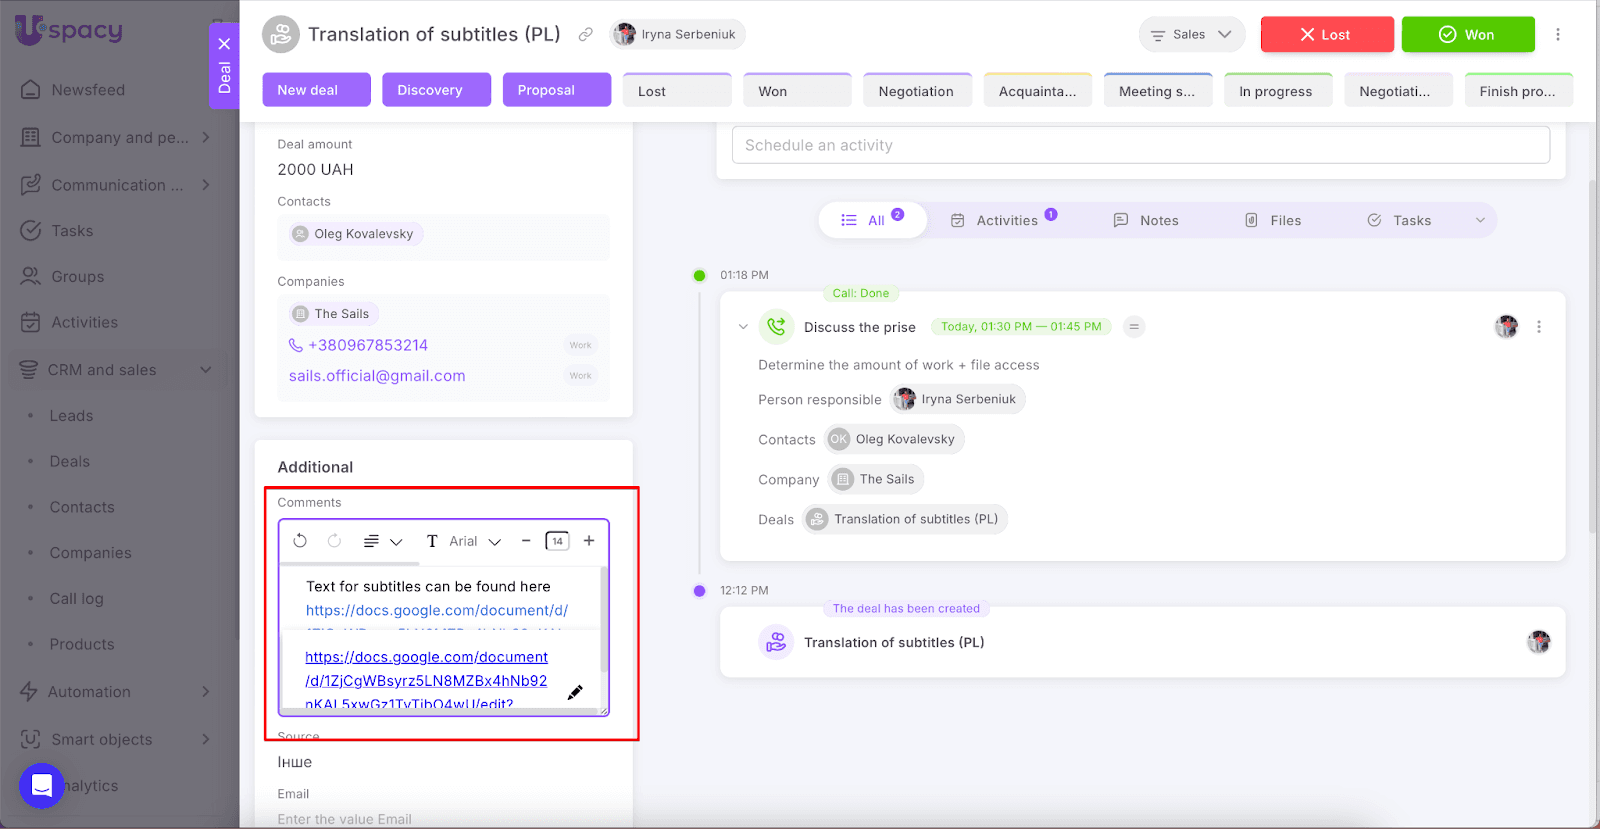The width and height of the screenshot is (1600, 829).
Task: Close the Deal side panel with X
Action: point(224,44)
